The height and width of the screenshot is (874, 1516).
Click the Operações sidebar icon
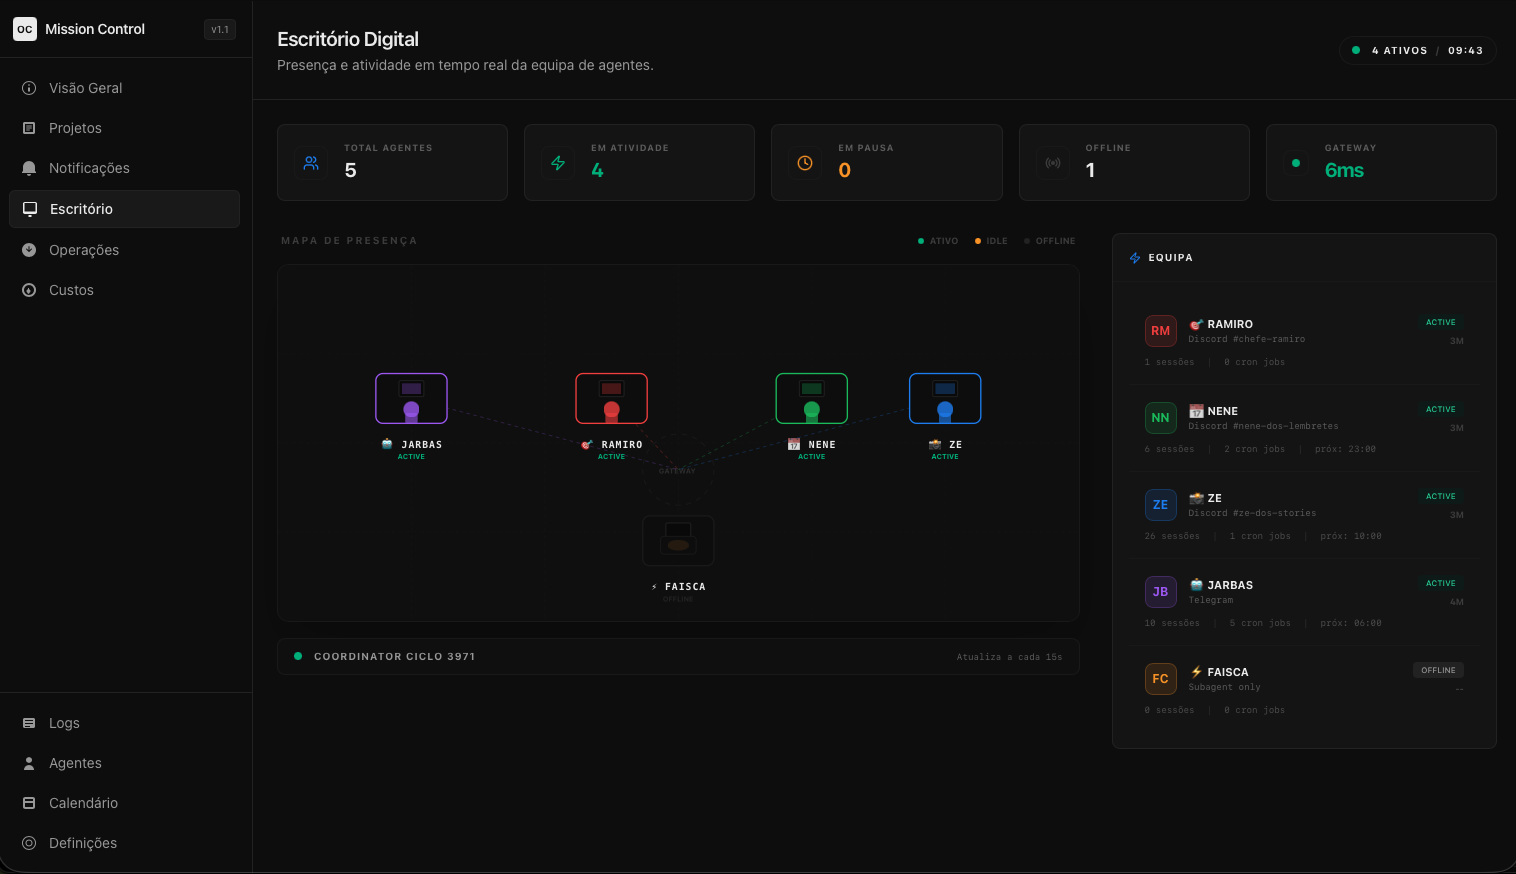coord(29,250)
